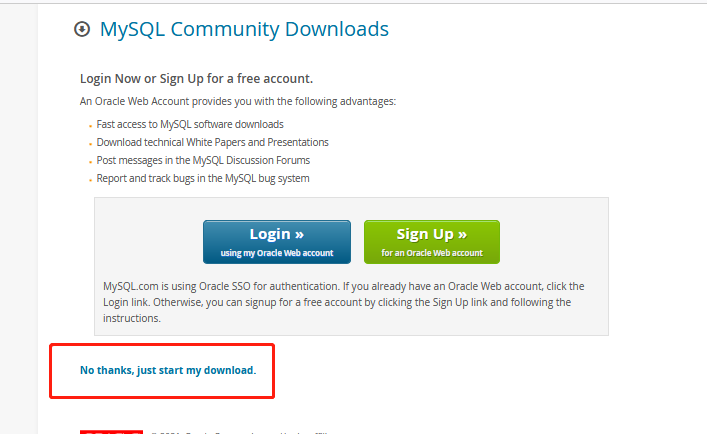This screenshot has height=434, width=707.
Task: Click the Oracle SSO authentication paragraph
Action: 344,302
